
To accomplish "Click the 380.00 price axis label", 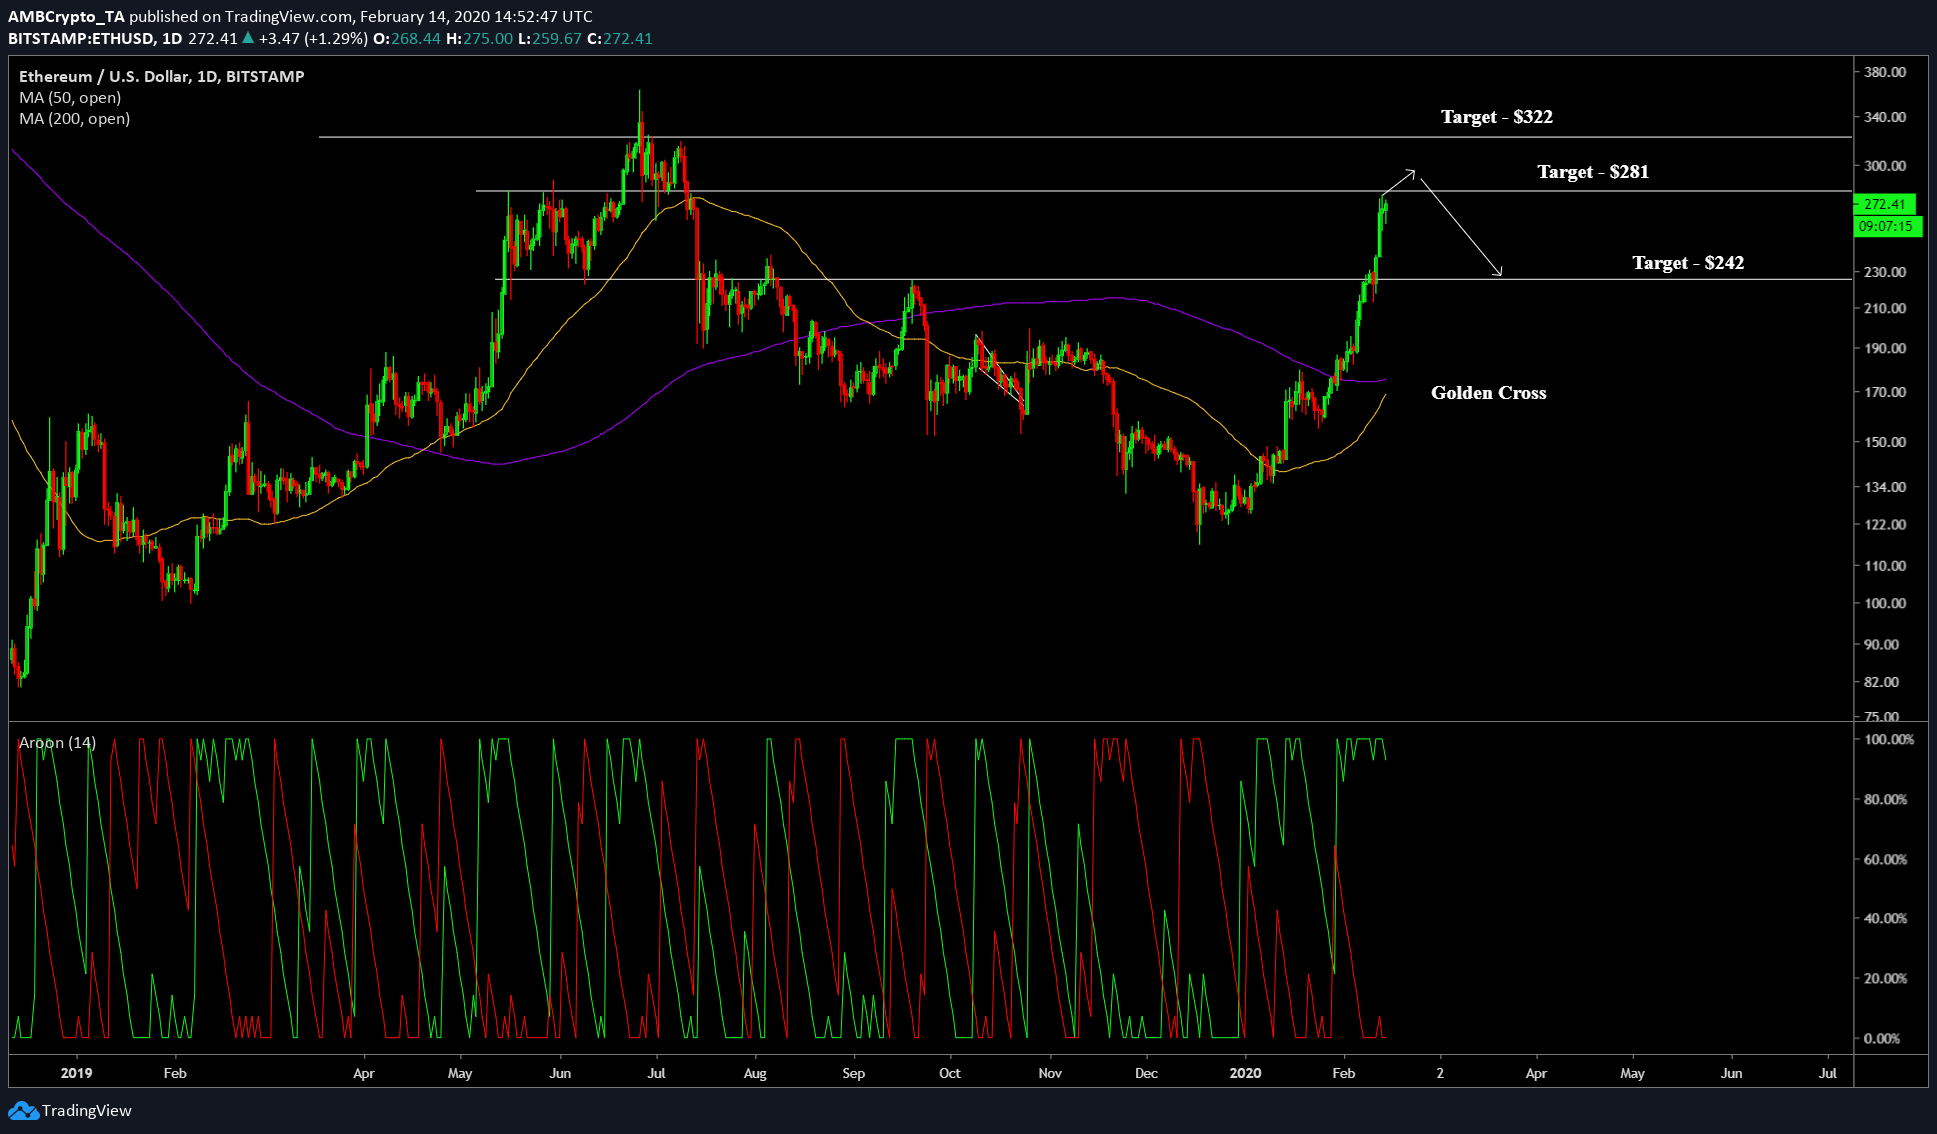I will tap(1885, 72).
